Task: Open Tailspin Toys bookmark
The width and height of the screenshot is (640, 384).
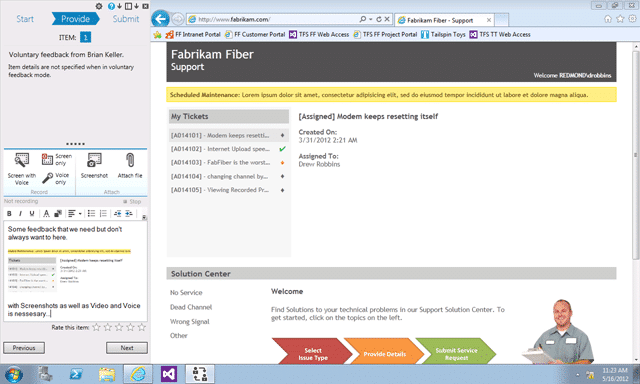Action: [443, 35]
